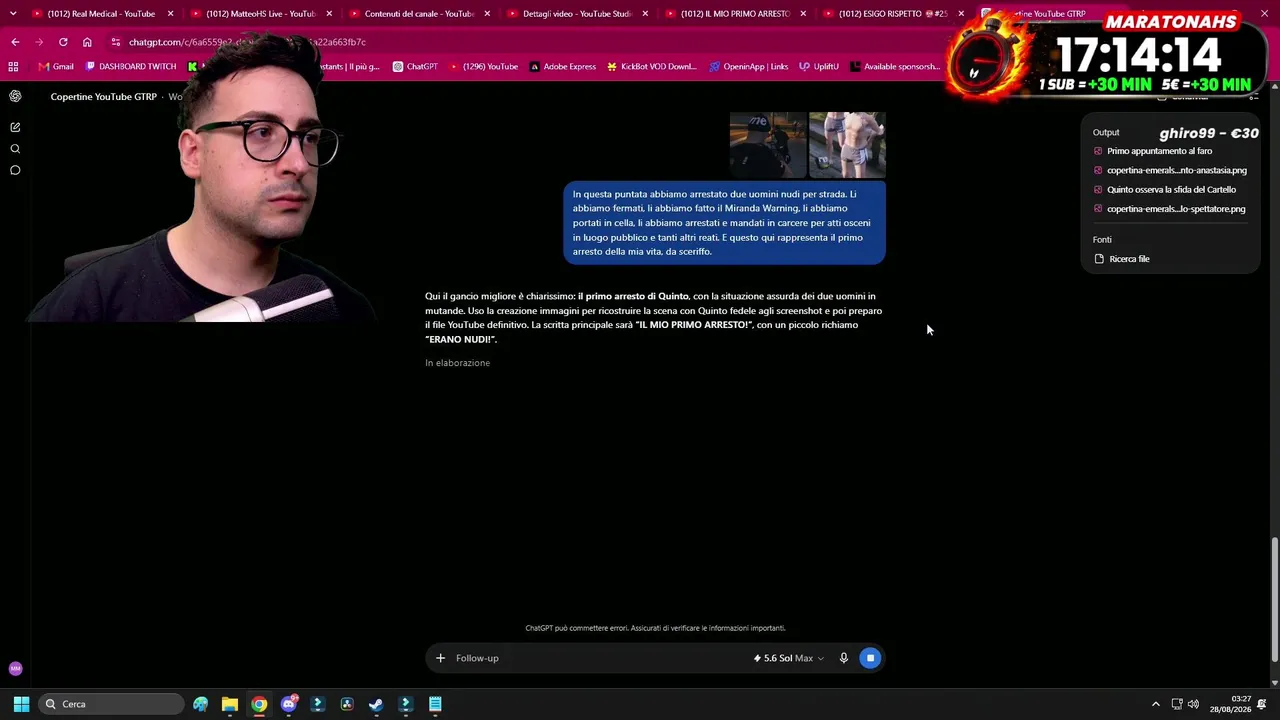Switch to the IL MIO PRIMO ARRESTO tab
Screen dimensions: 1280x720
[734, 14]
